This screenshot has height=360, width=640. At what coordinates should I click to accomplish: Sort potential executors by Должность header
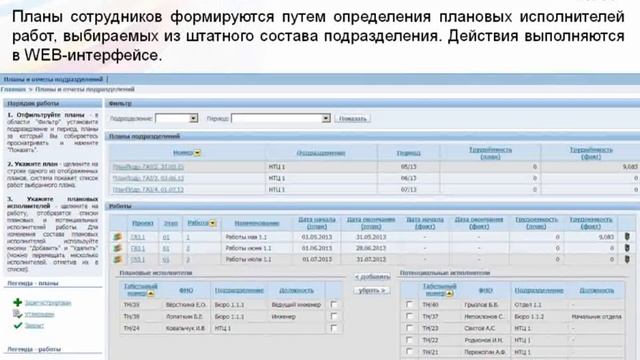(x=596, y=291)
